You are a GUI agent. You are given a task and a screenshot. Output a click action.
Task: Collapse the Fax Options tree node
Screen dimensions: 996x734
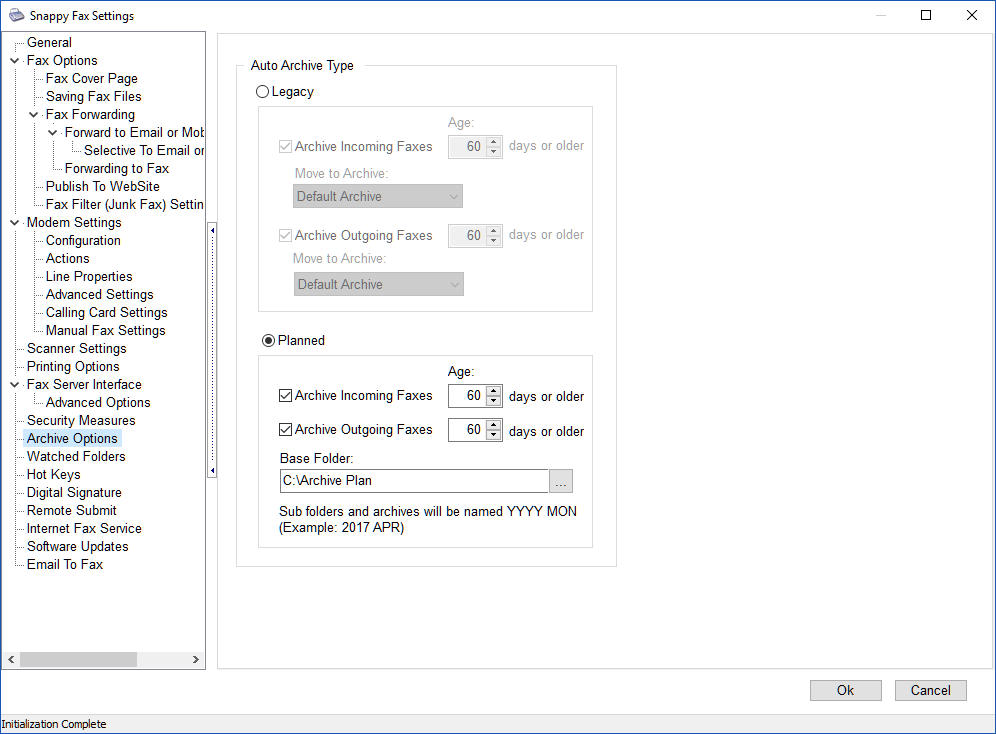(x=14, y=61)
